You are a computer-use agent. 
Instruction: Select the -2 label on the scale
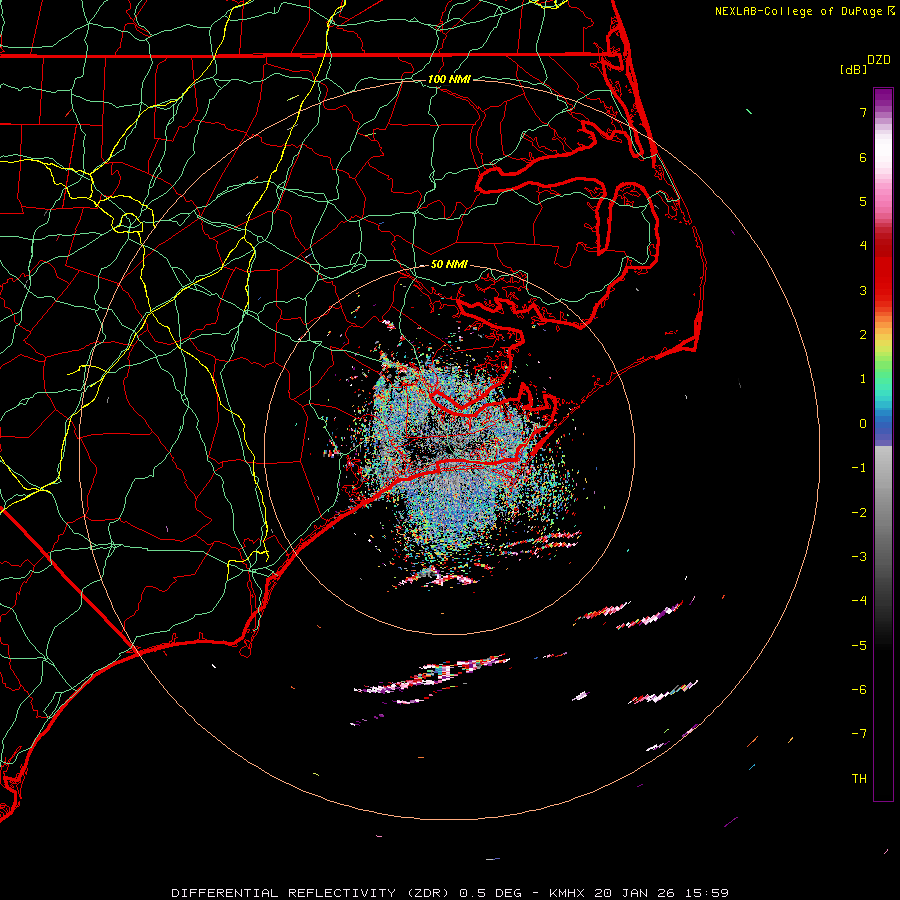[x=859, y=513]
